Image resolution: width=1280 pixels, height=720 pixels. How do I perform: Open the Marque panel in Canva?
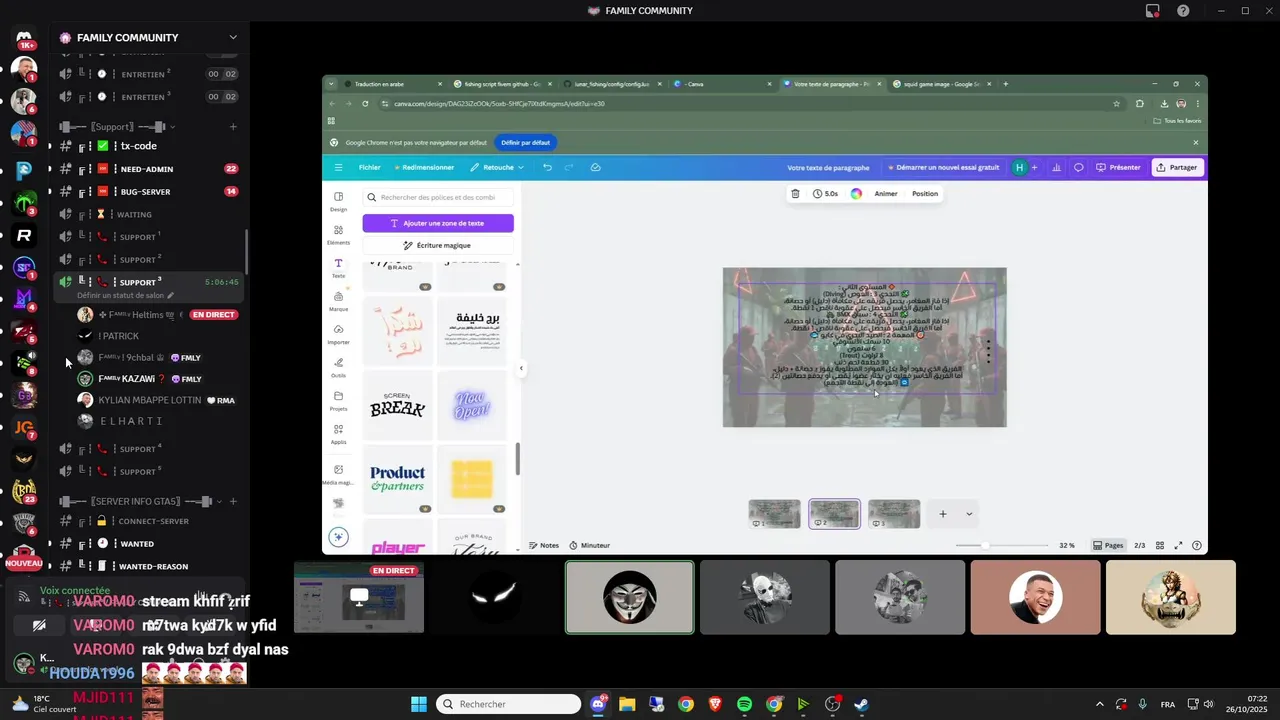pyautogui.click(x=338, y=301)
